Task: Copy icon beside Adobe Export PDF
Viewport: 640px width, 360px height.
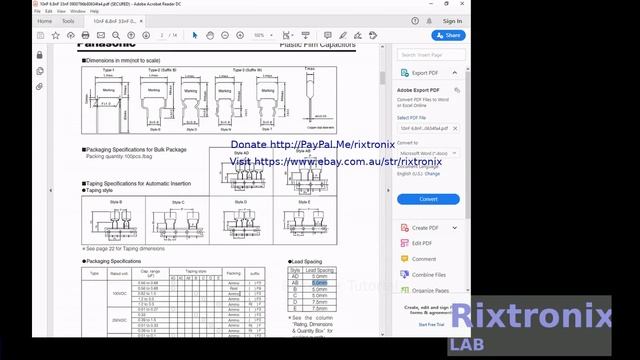Action: (x=457, y=90)
